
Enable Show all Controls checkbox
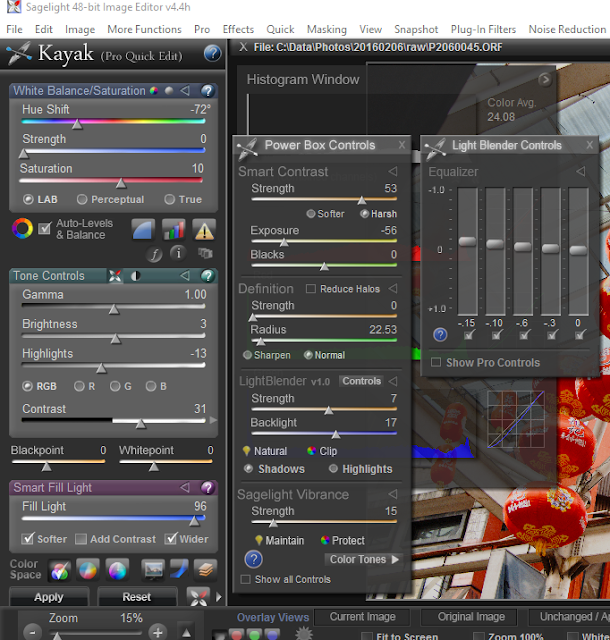tap(245, 579)
